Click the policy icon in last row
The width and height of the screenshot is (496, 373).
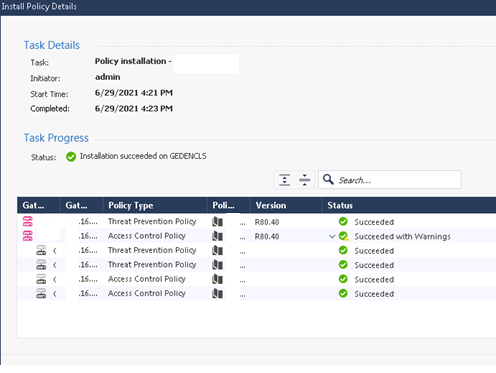tap(218, 293)
